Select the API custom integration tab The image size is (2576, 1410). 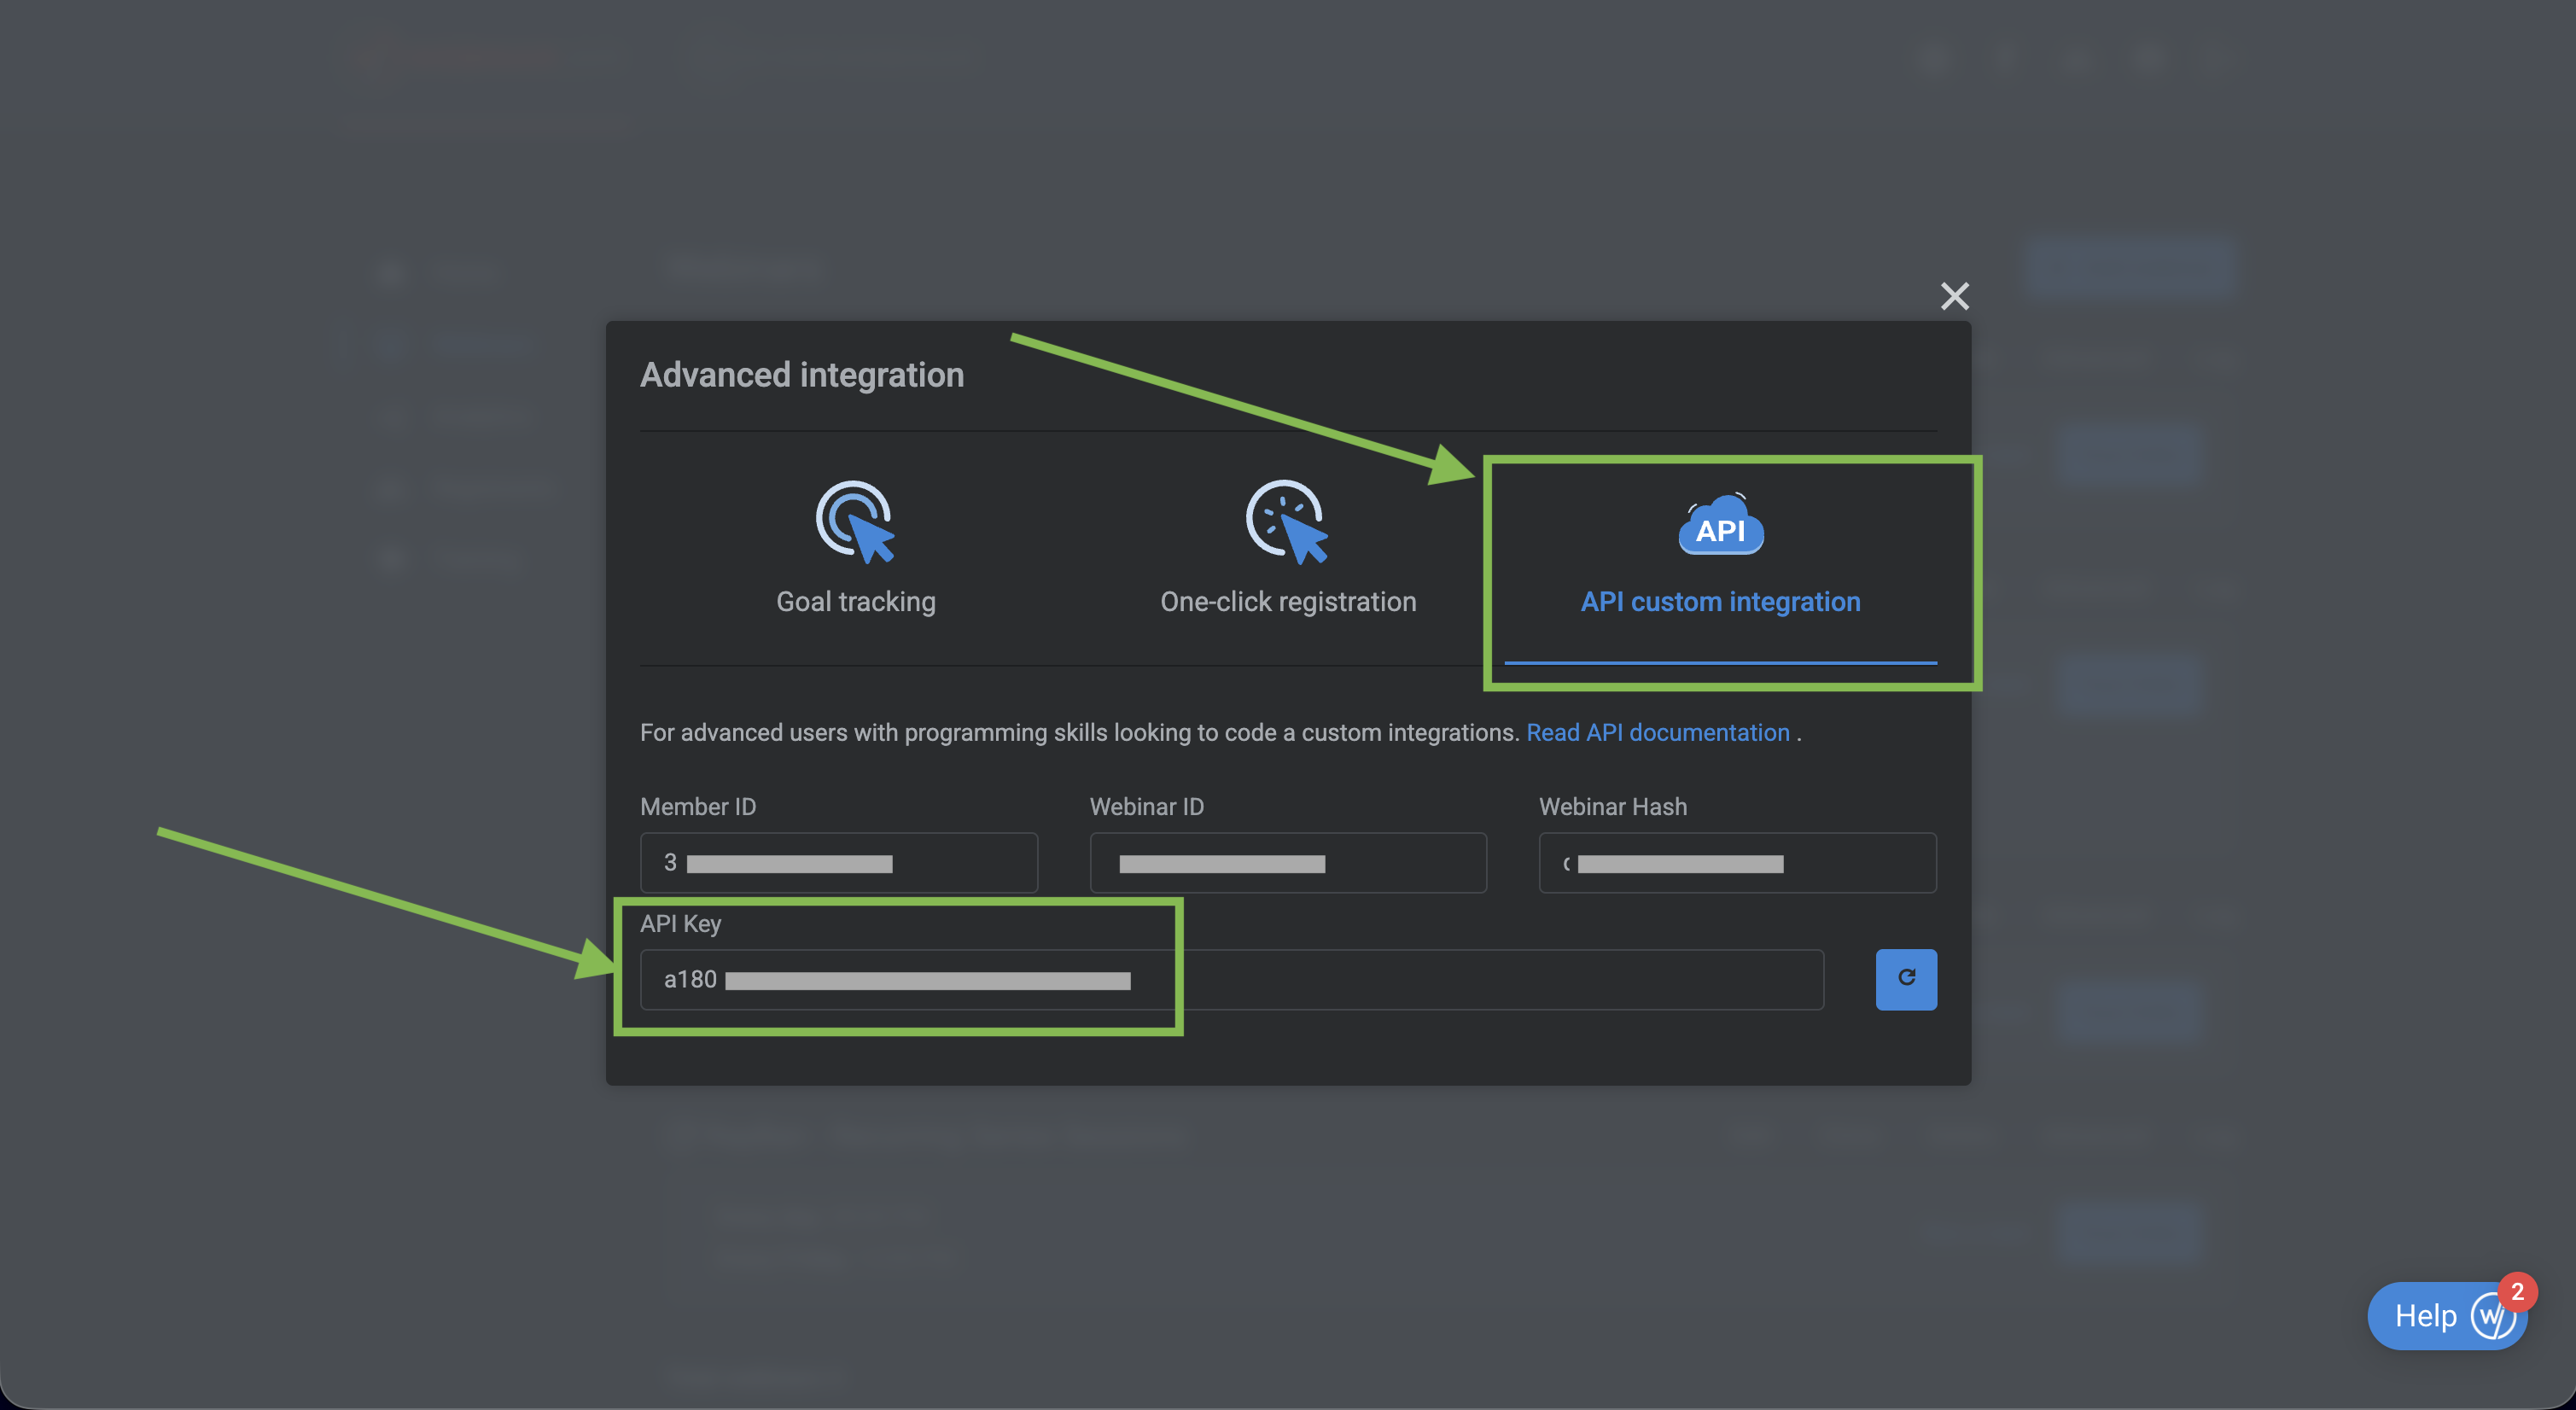point(1720,549)
